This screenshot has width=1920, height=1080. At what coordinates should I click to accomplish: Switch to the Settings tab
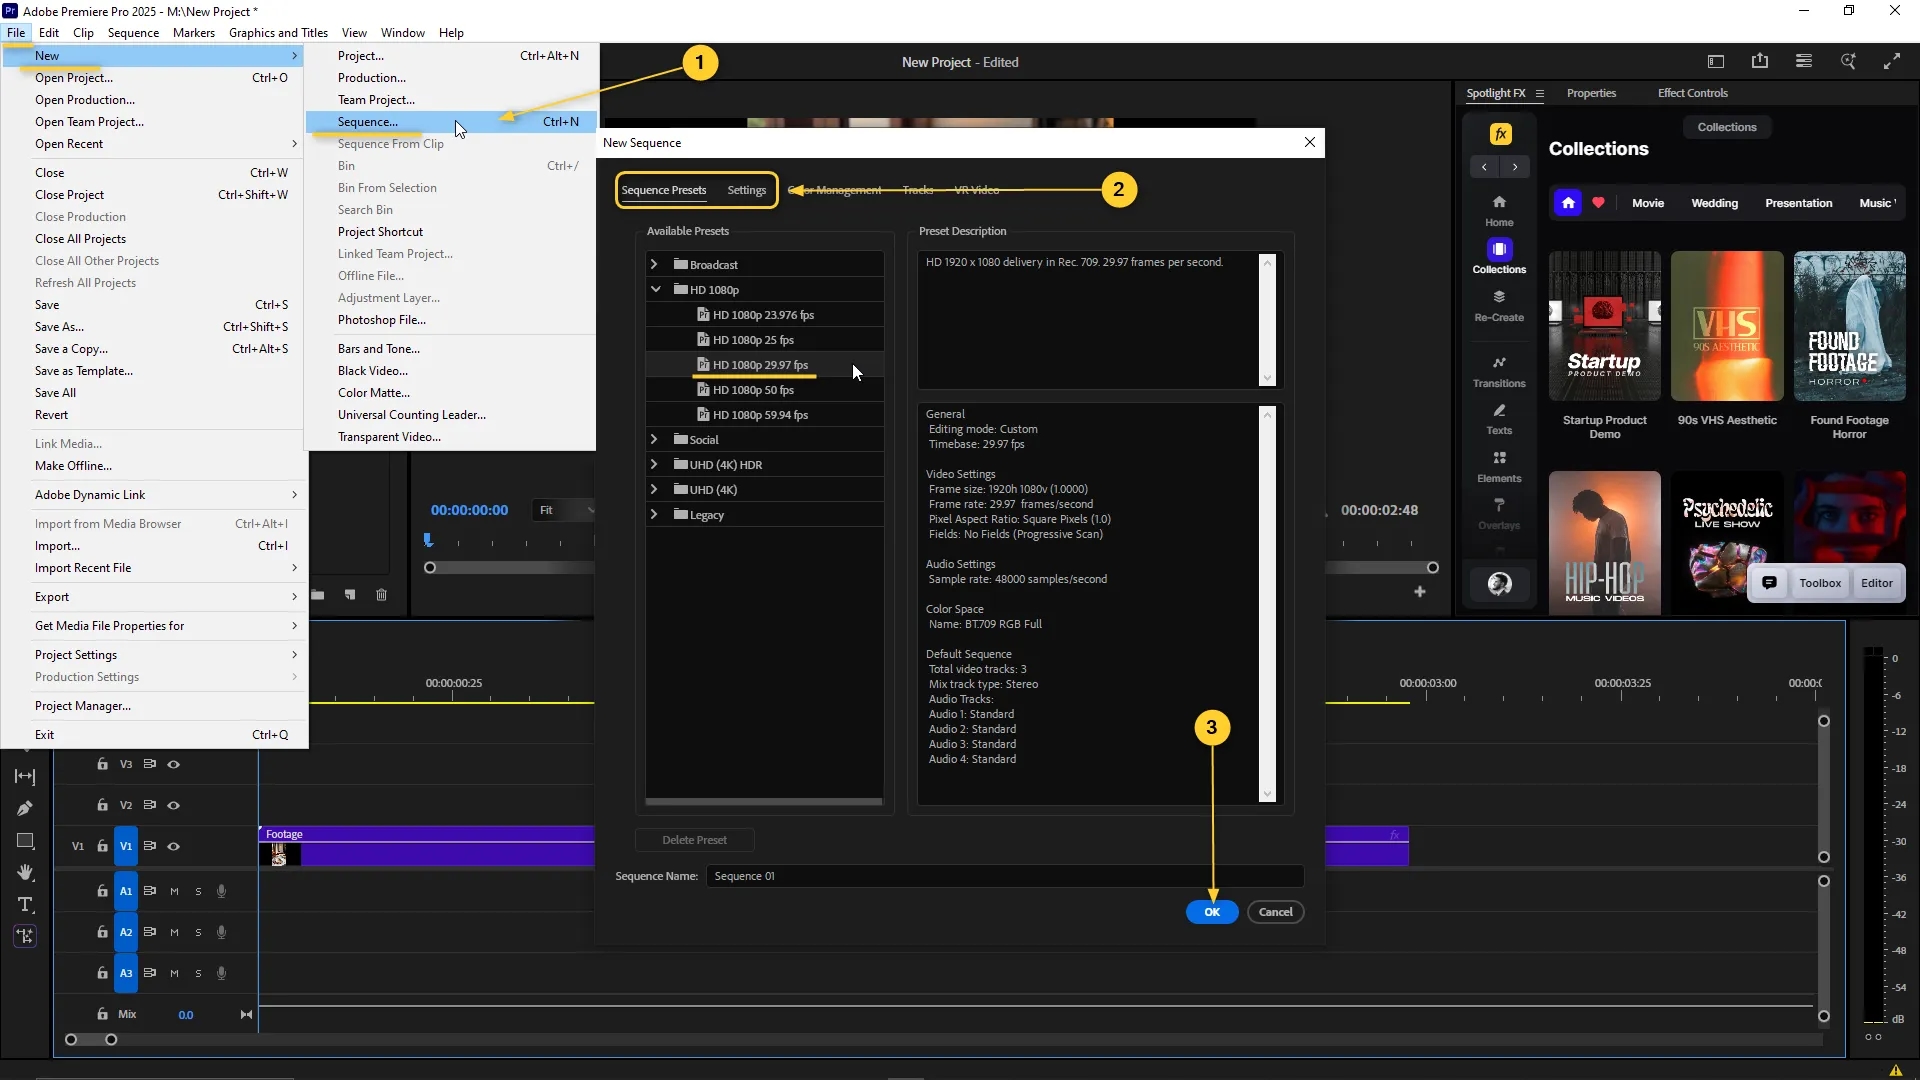[746, 190]
